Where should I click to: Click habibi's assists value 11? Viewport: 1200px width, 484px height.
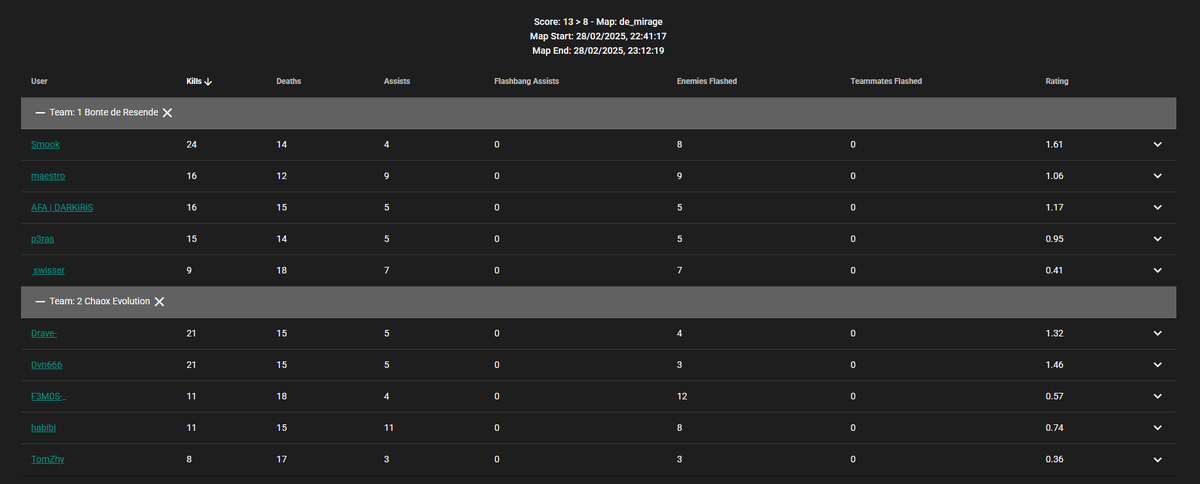tap(389, 428)
